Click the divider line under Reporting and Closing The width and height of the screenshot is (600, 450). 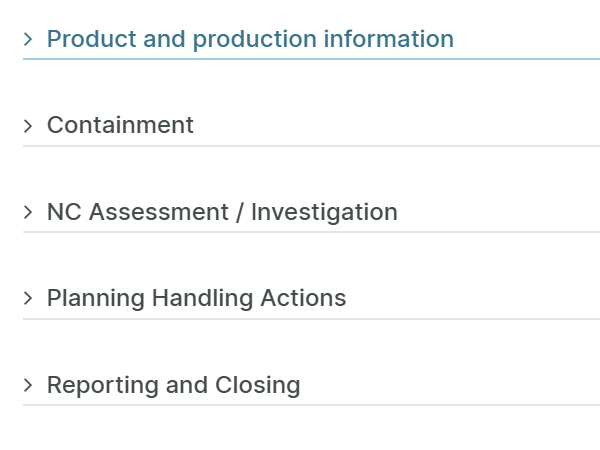click(311, 405)
